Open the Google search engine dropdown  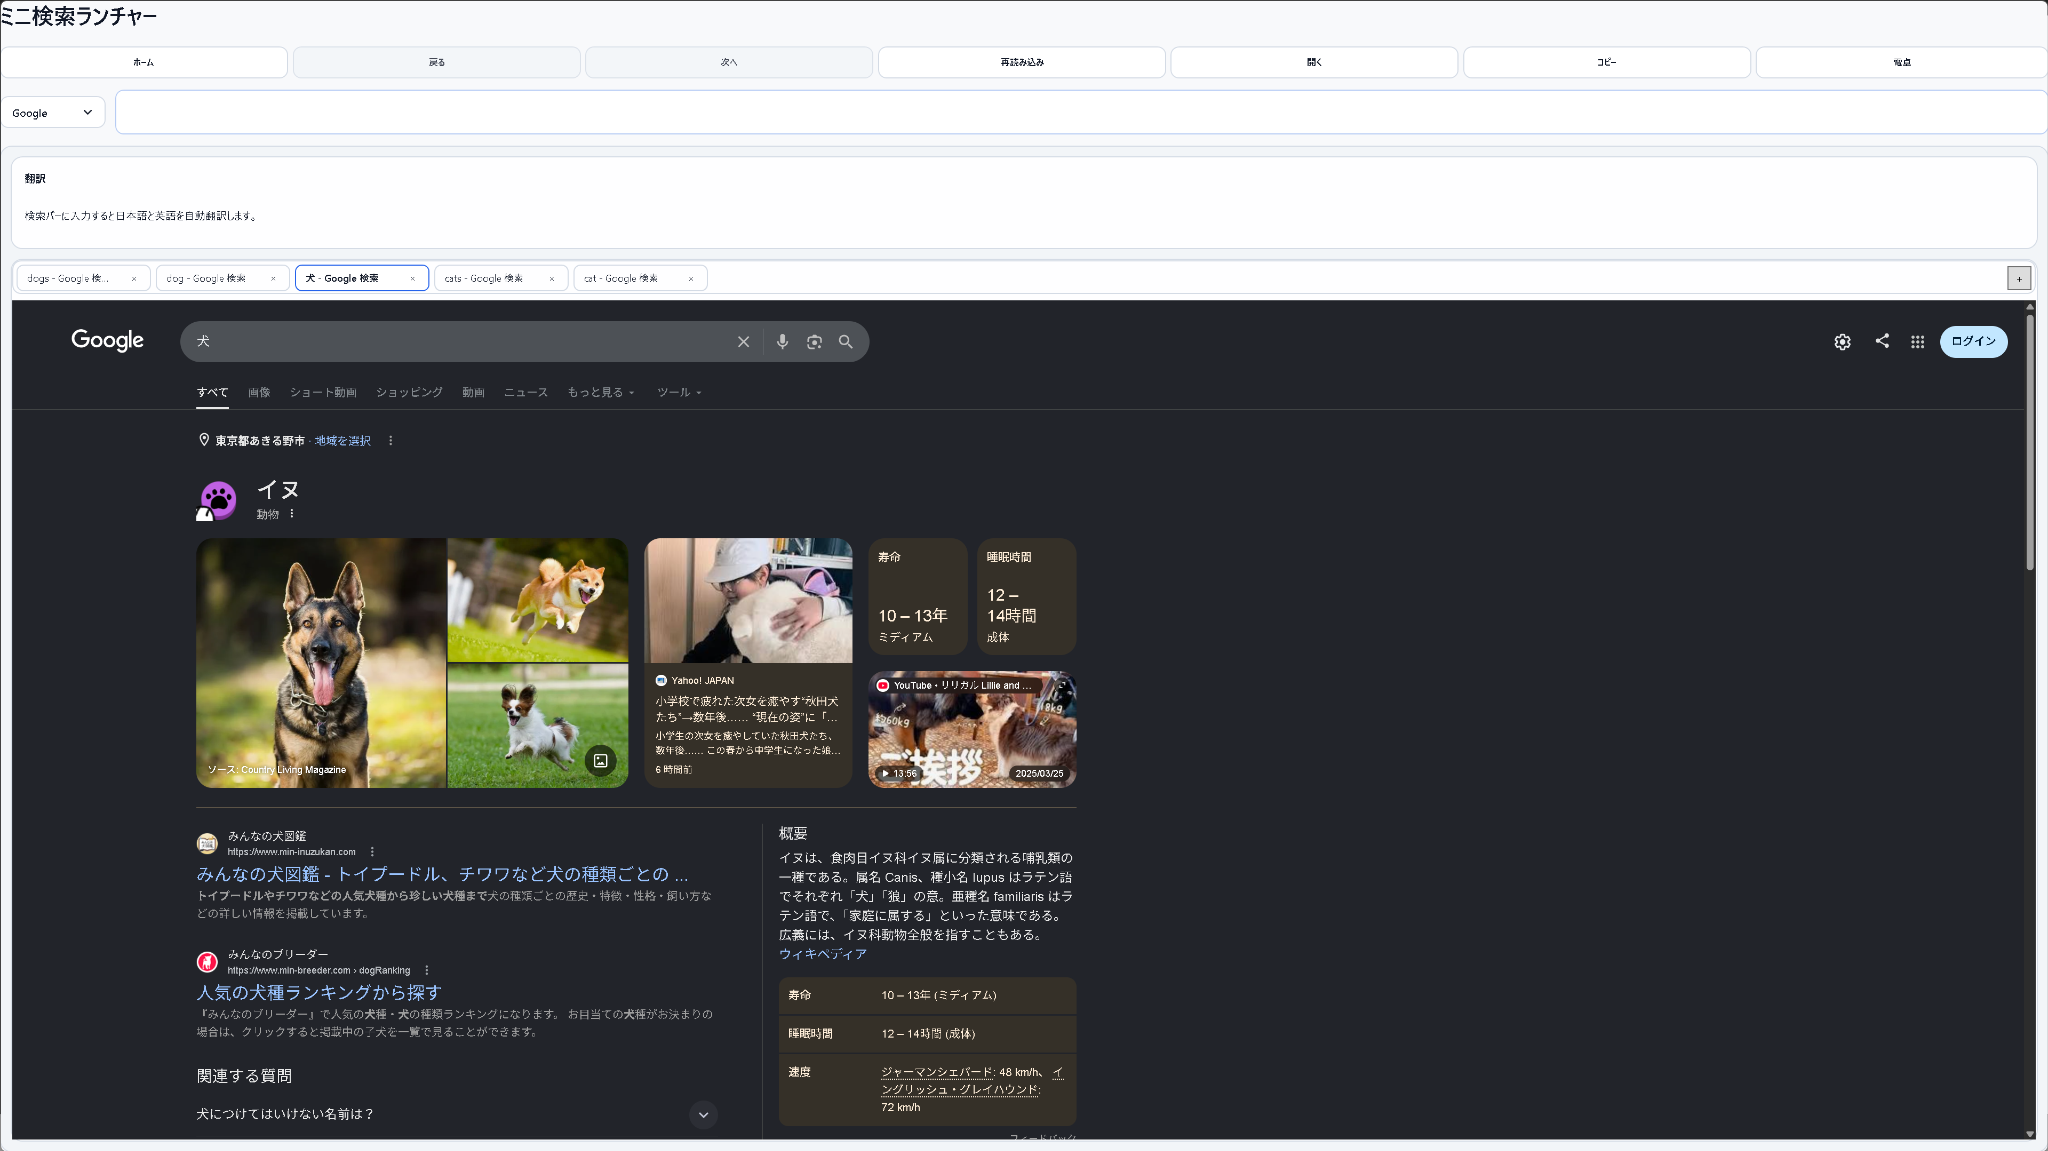point(53,113)
